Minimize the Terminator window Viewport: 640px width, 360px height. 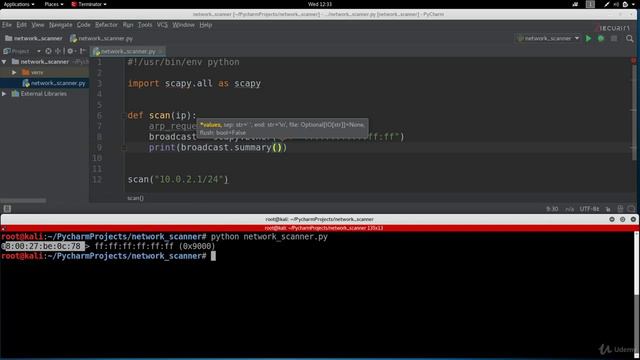pyautogui.click(x=612, y=219)
